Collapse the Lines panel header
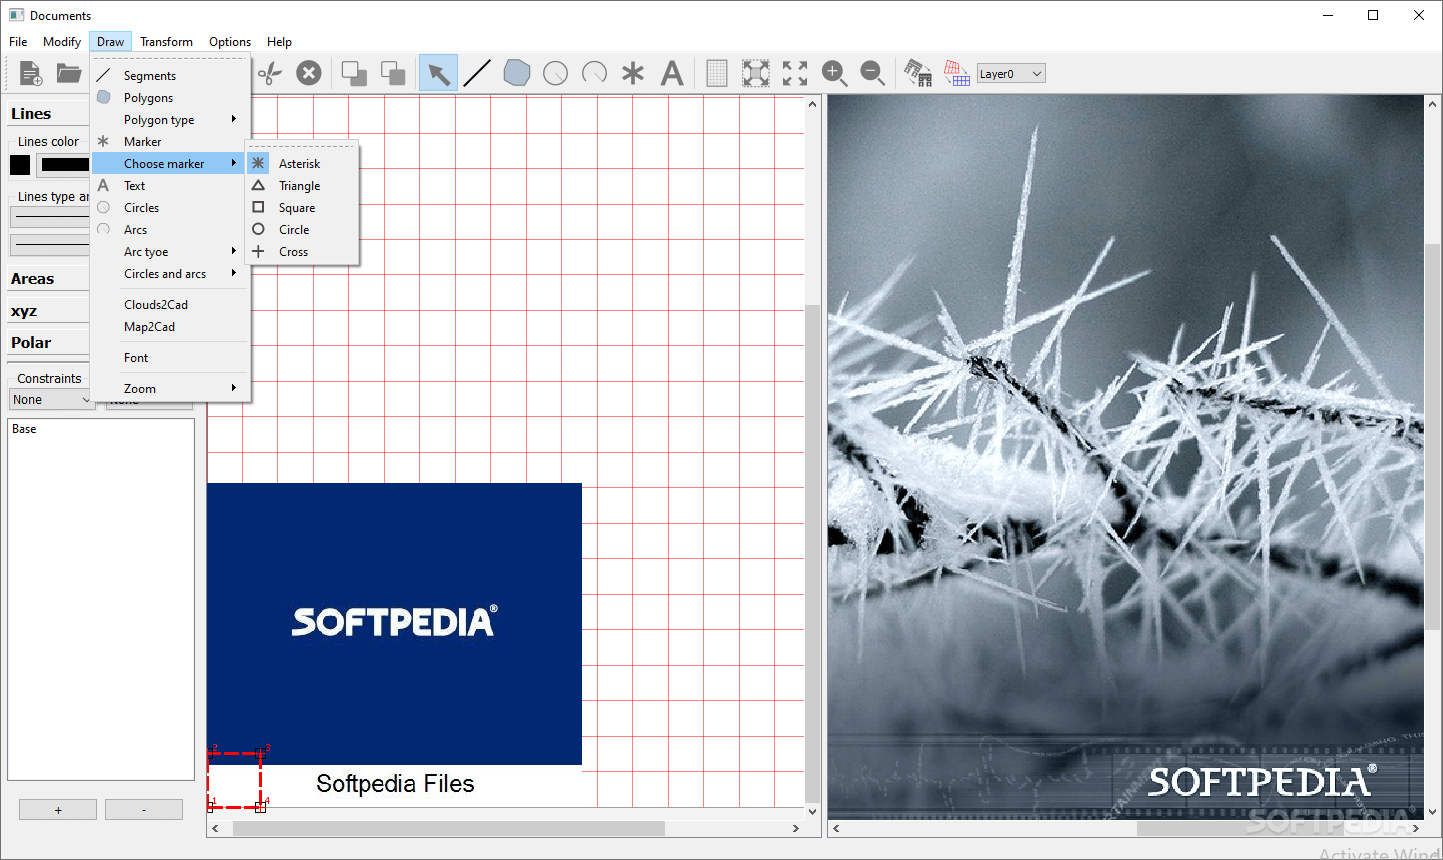This screenshot has height=860, width=1443. [48, 114]
